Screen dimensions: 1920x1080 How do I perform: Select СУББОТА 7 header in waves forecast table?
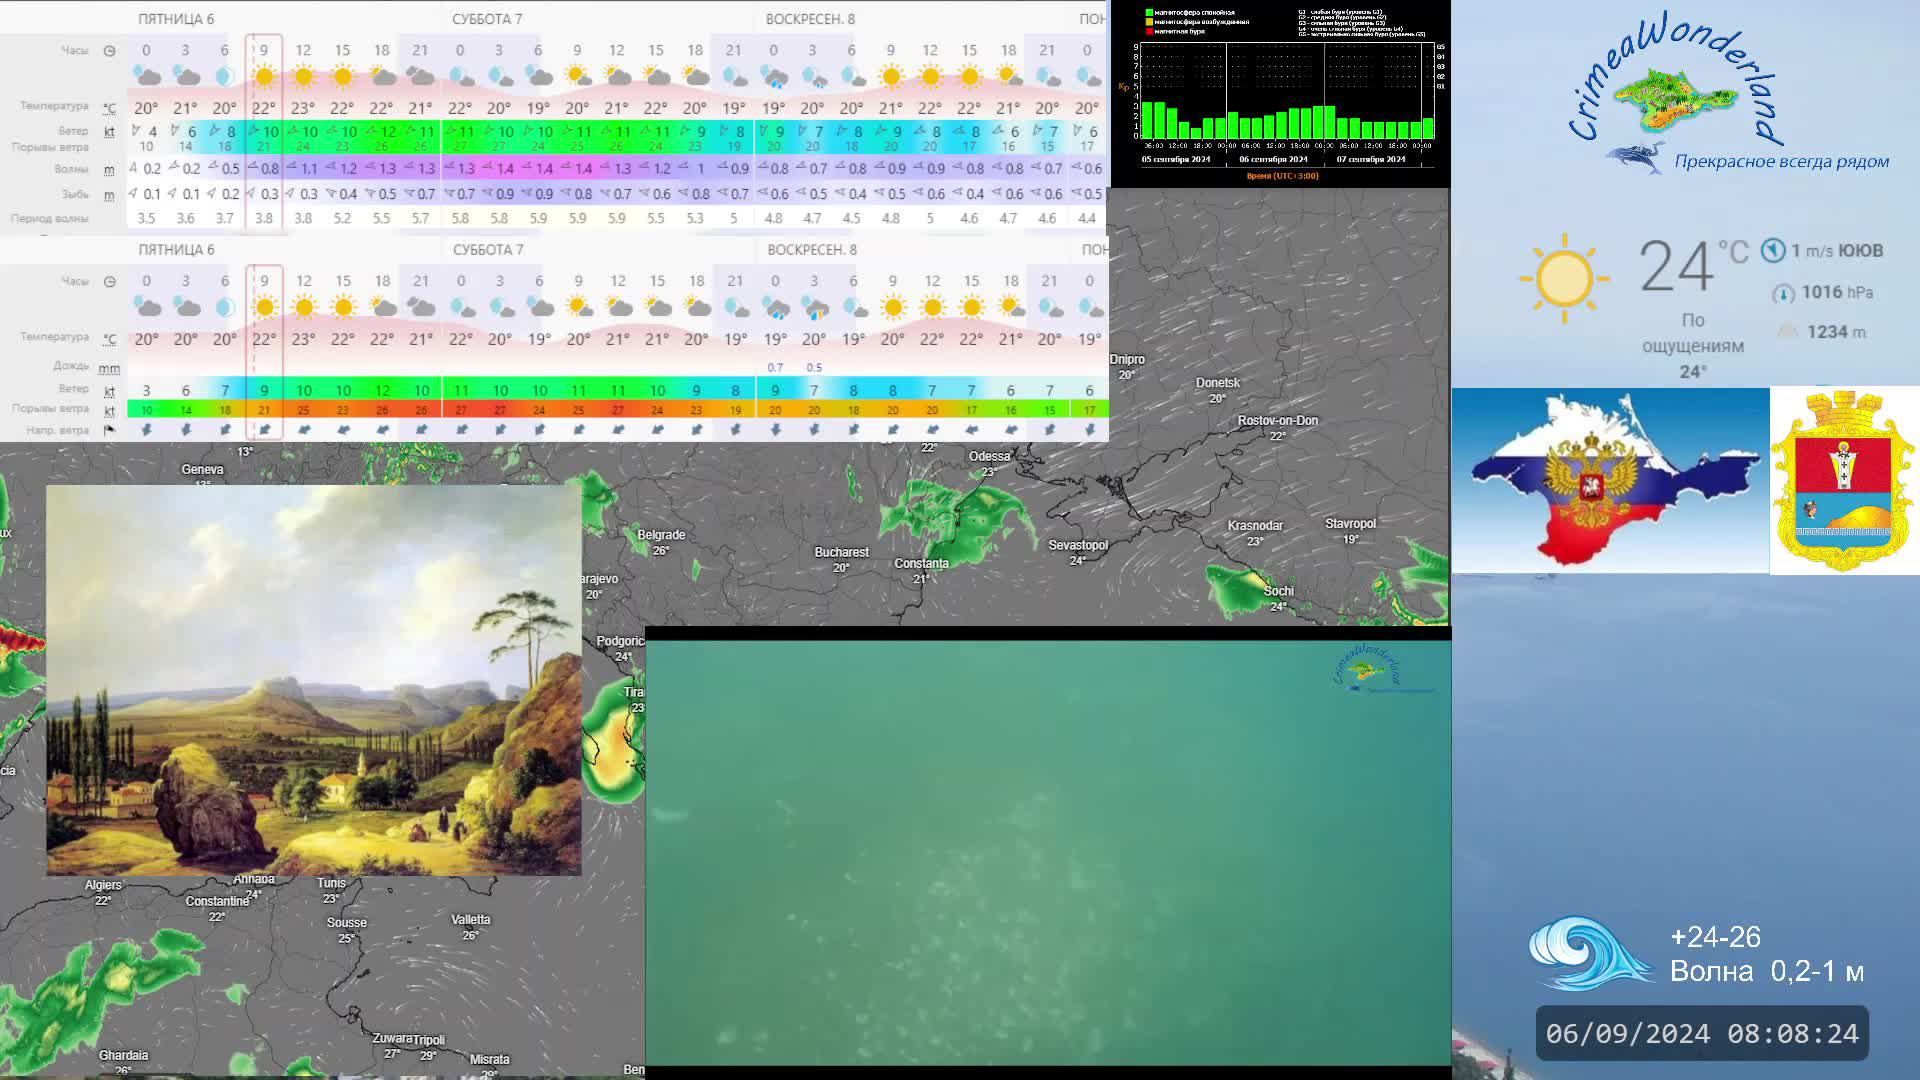click(487, 19)
